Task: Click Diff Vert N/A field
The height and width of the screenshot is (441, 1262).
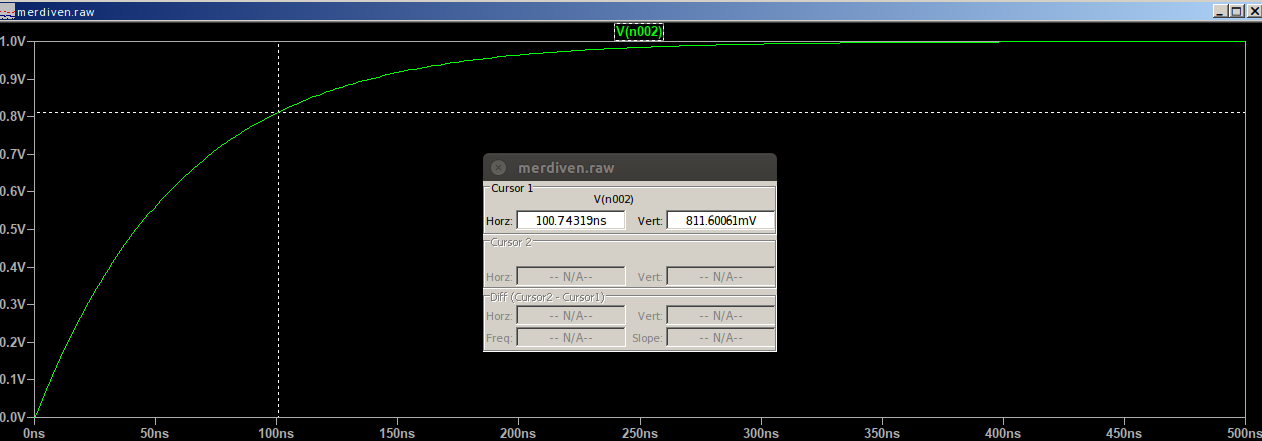Action: [x=720, y=315]
